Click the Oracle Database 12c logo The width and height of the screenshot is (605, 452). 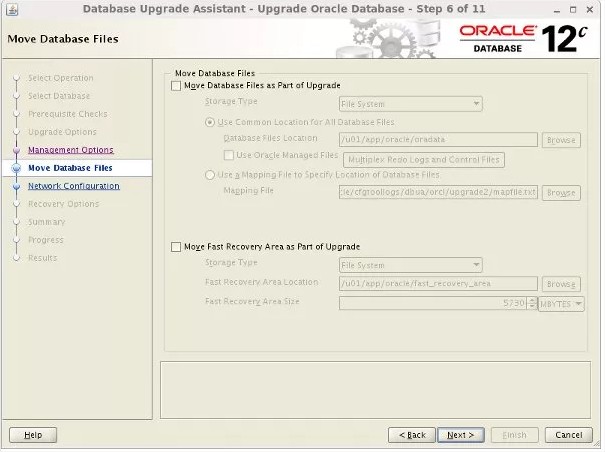[523, 39]
